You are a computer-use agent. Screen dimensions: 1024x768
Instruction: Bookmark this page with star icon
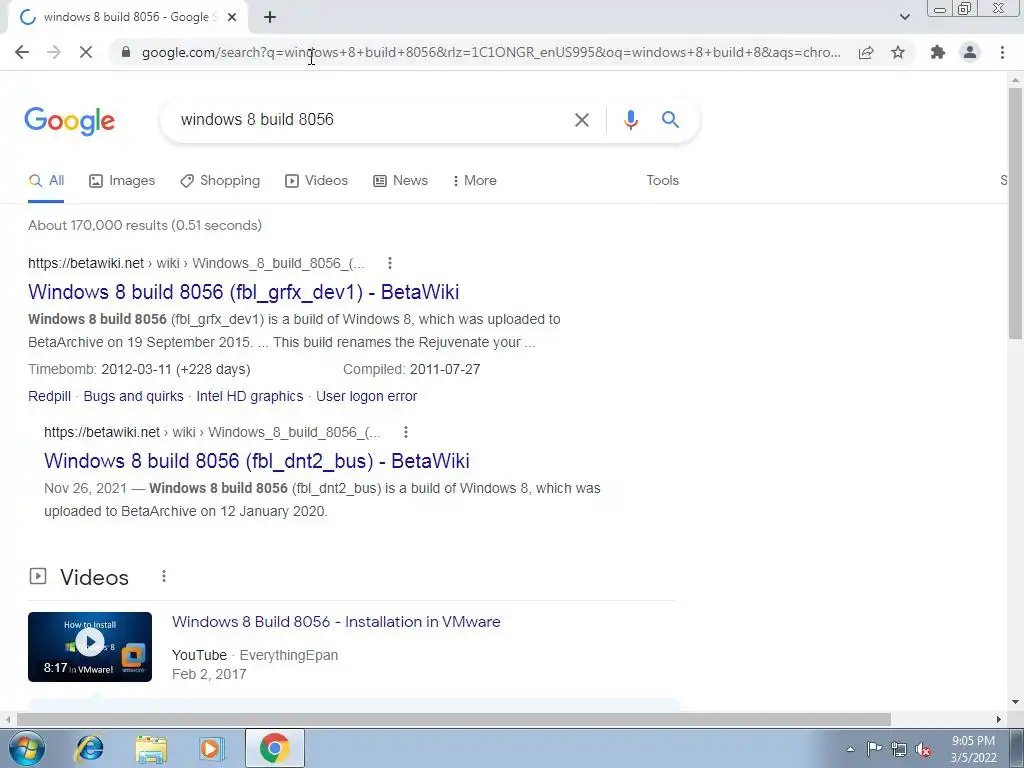pyautogui.click(x=898, y=52)
